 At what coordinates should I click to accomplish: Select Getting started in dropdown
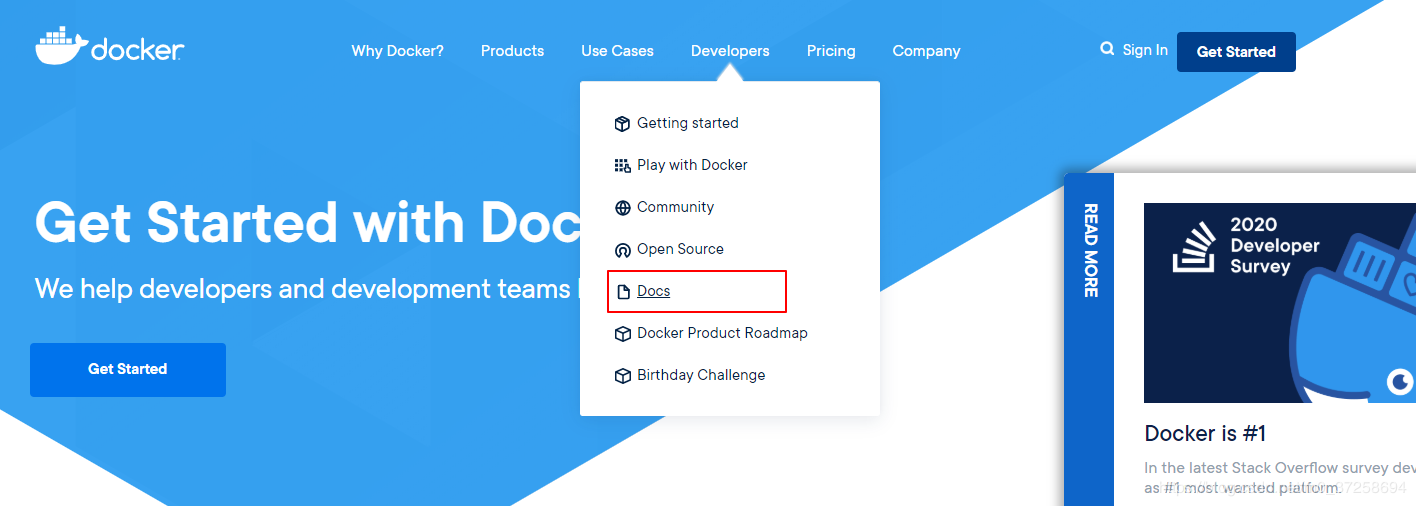pyautogui.click(x=688, y=123)
